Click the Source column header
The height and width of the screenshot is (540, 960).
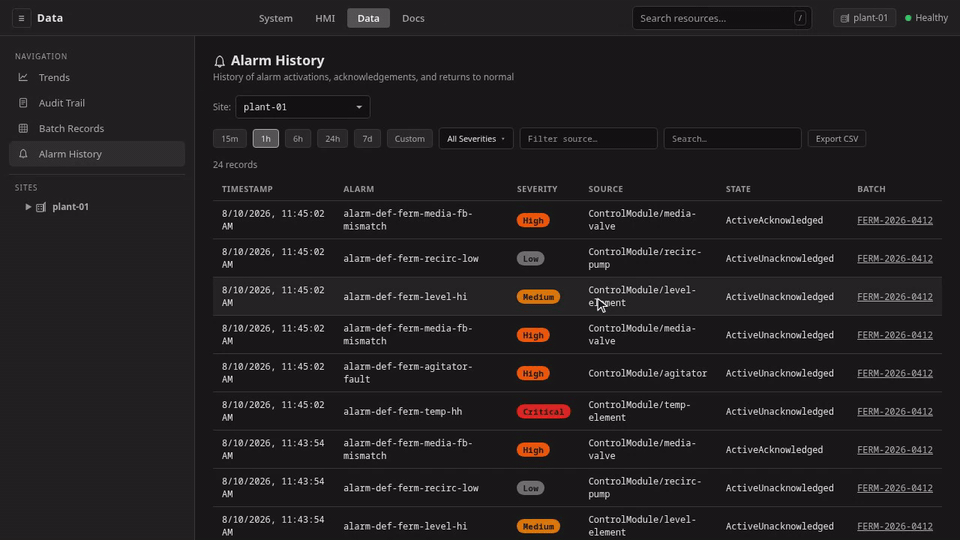[606, 189]
